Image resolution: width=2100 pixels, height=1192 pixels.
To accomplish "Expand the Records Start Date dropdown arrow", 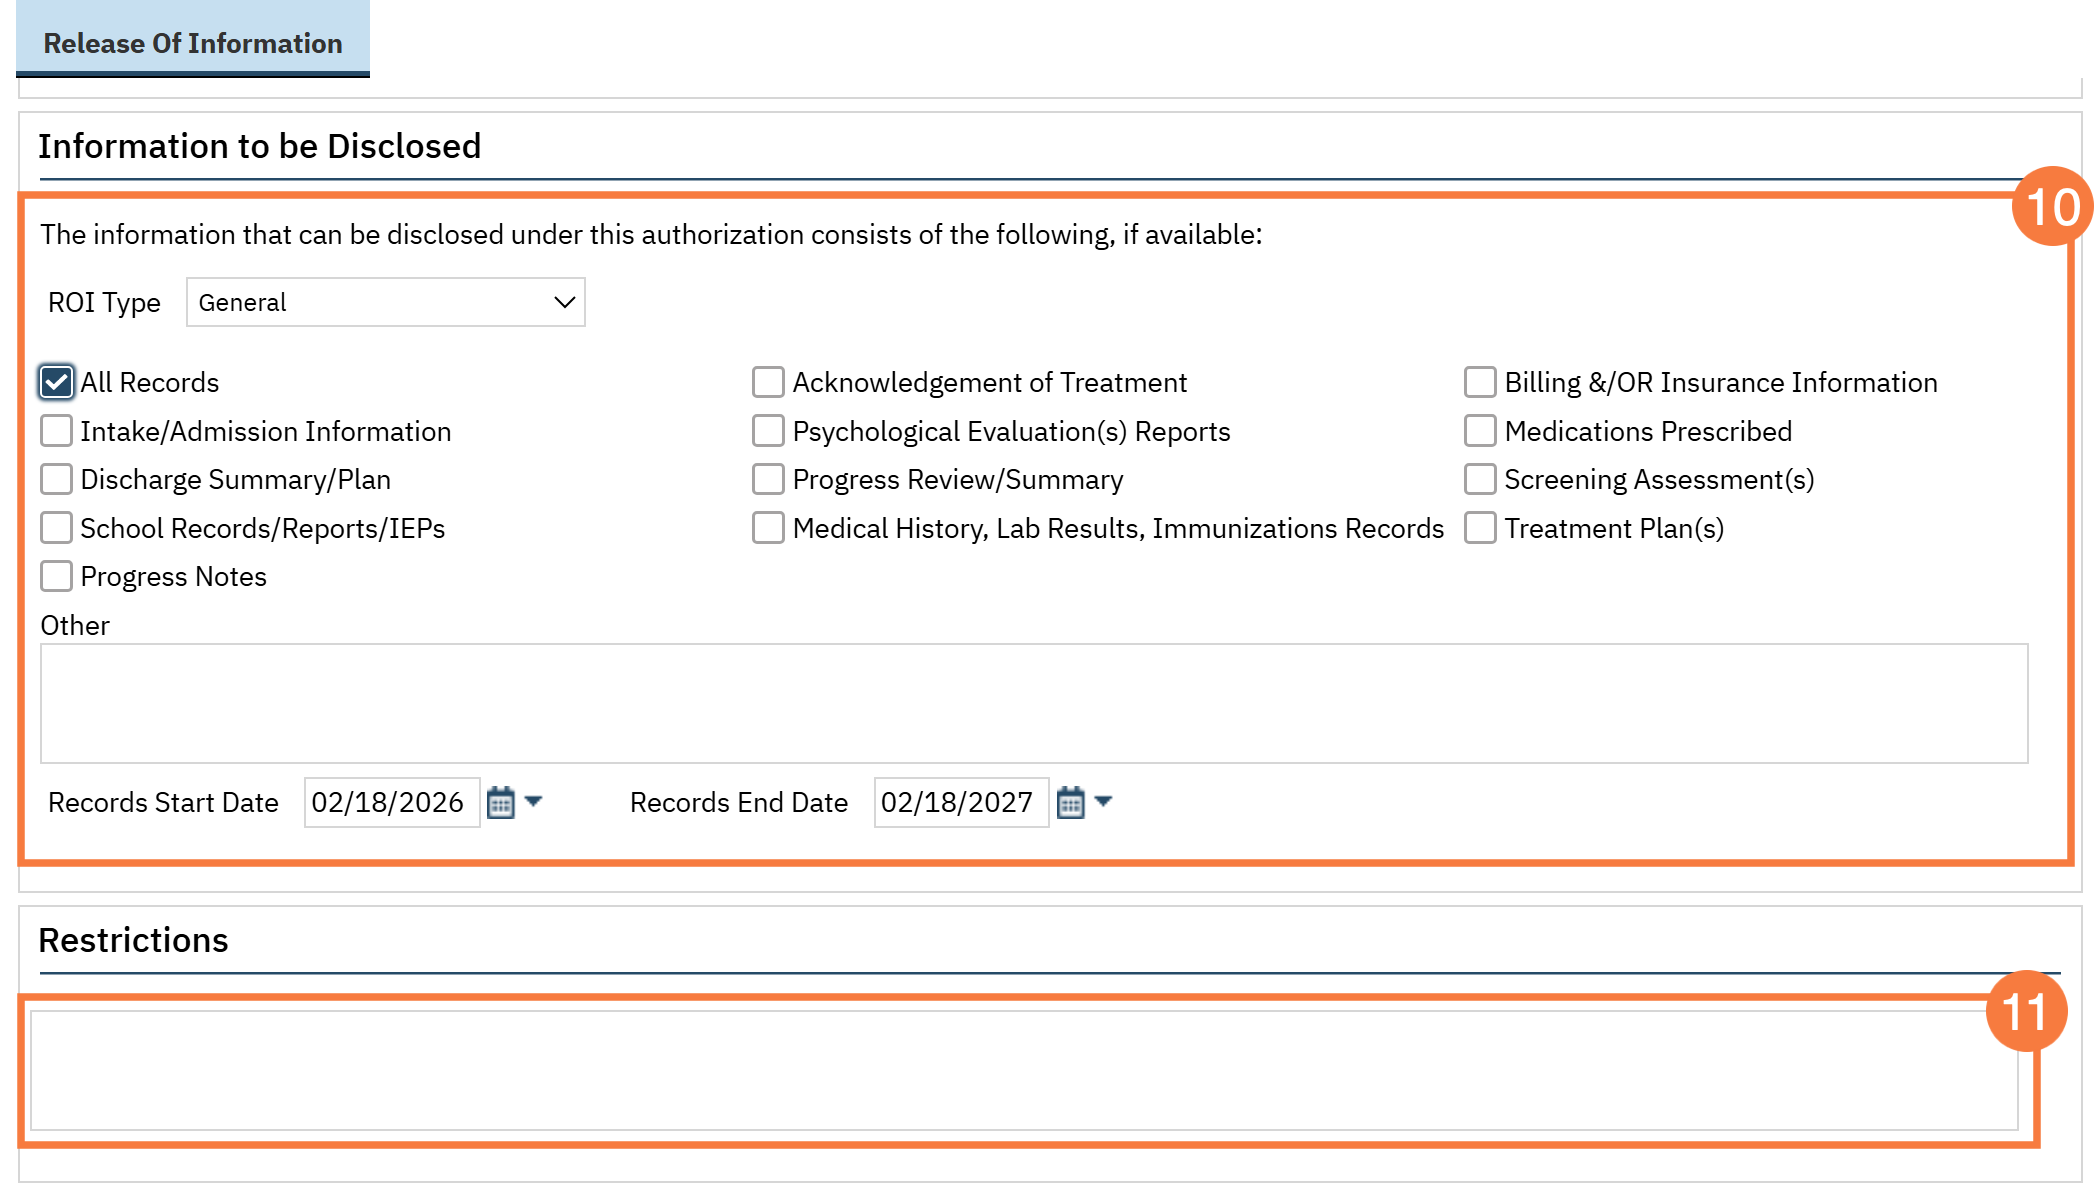I will click(x=534, y=801).
